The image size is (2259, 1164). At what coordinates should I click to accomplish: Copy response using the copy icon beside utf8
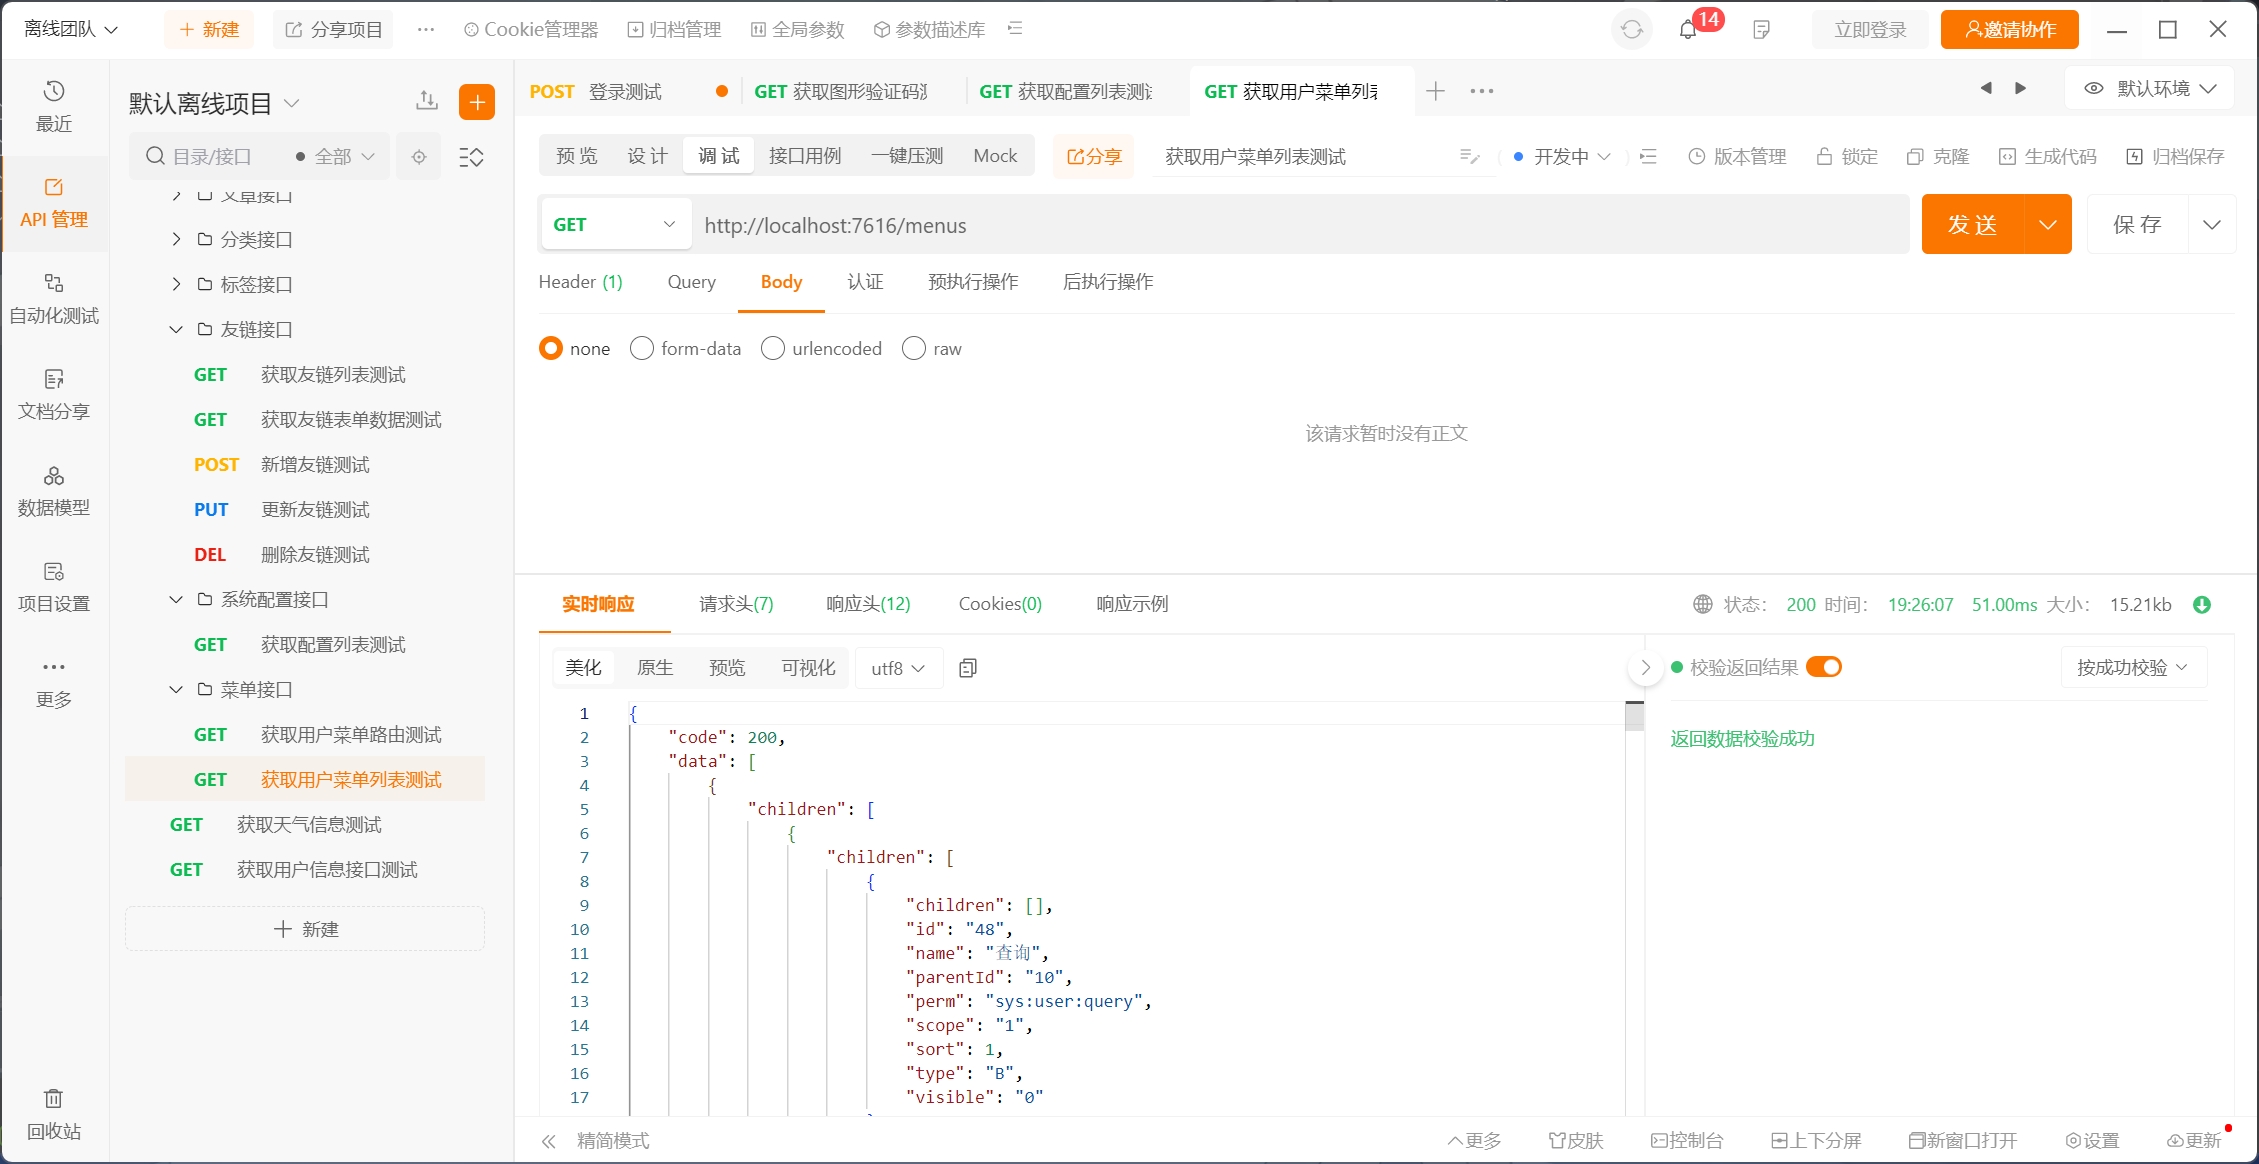(967, 668)
